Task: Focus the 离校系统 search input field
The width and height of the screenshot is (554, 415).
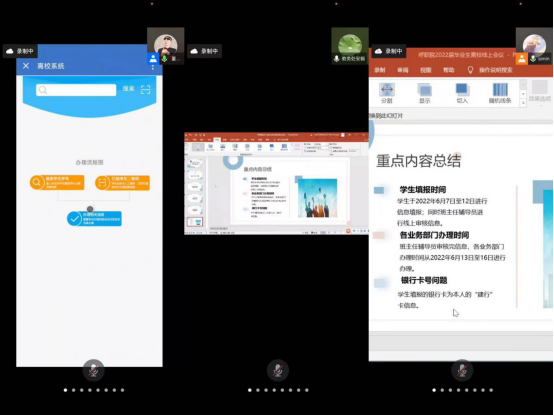Action: pyautogui.click(x=76, y=90)
